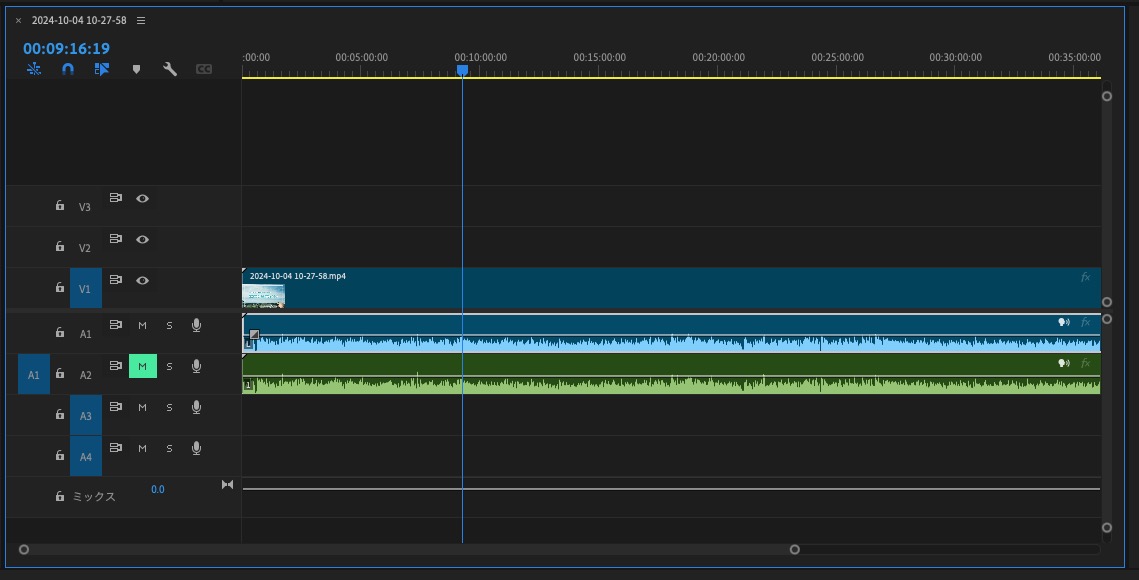Click the A1 source patch button
Screen dimensions: 1139x580
point(33,374)
